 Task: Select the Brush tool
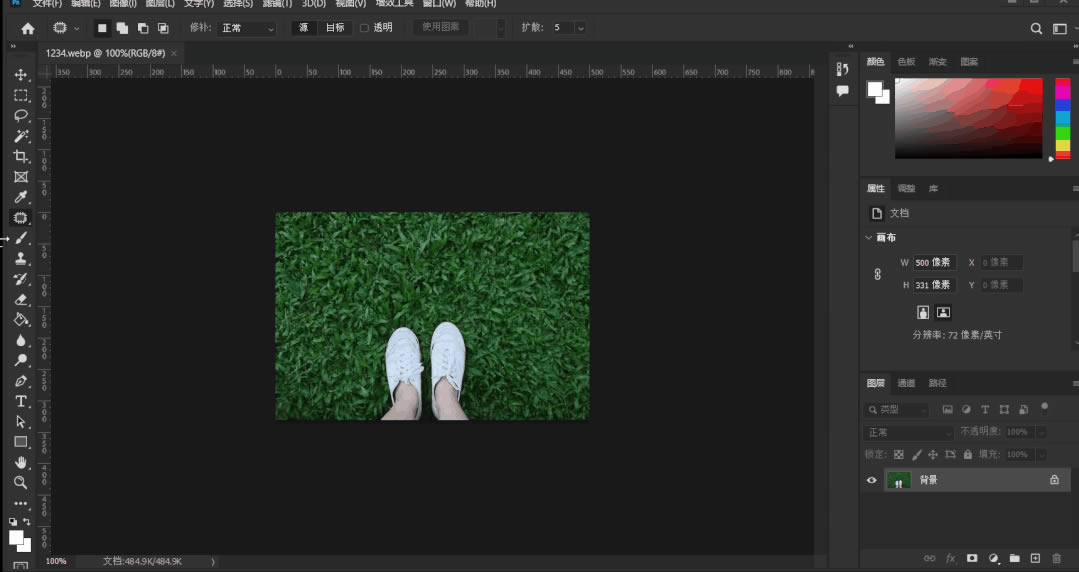click(x=21, y=238)
